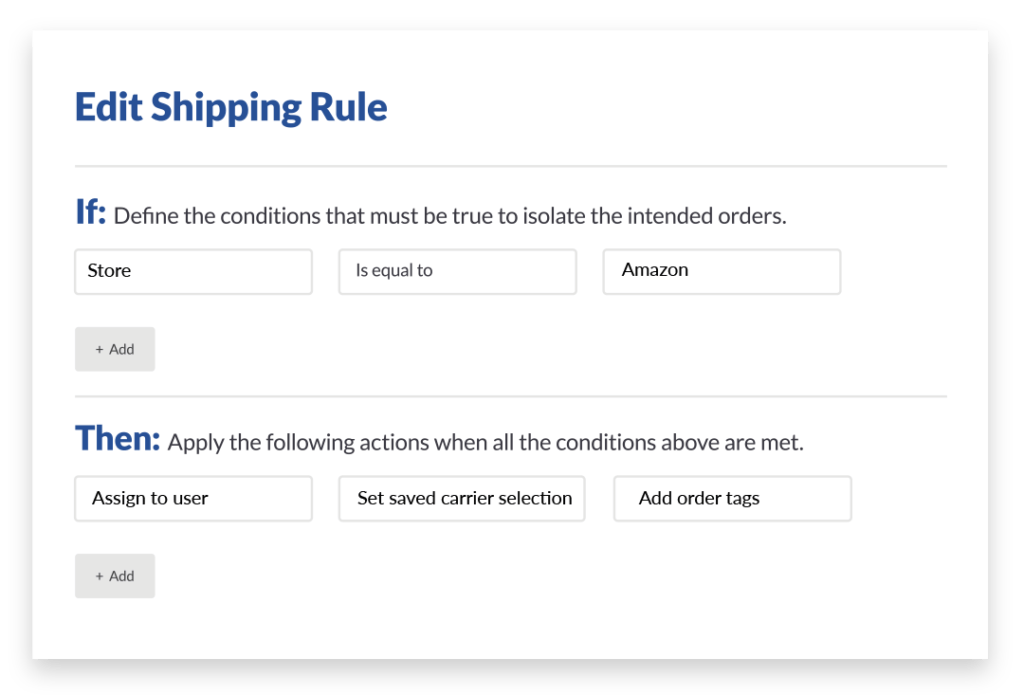Open the 'Is equal to' operator dropdown
Viewport: 1024px width, 695px height.
point(457,271)
